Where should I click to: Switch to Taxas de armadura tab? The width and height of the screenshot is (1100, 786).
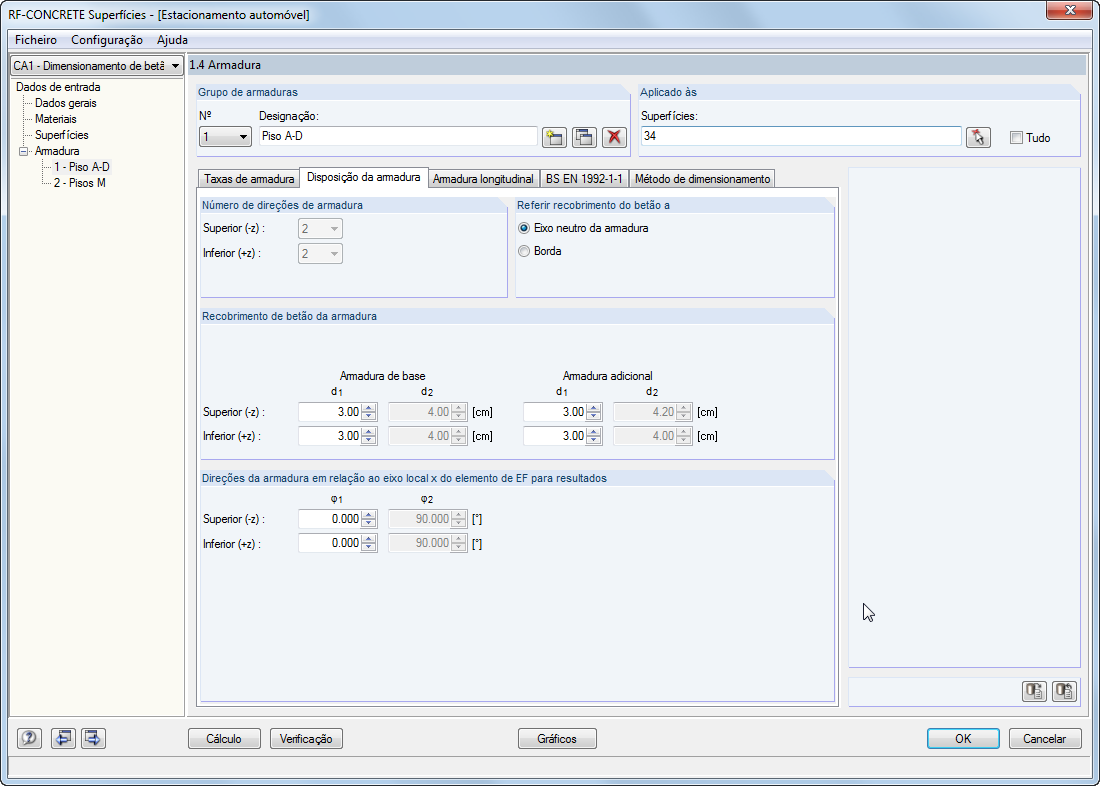(x=249, y=179)
